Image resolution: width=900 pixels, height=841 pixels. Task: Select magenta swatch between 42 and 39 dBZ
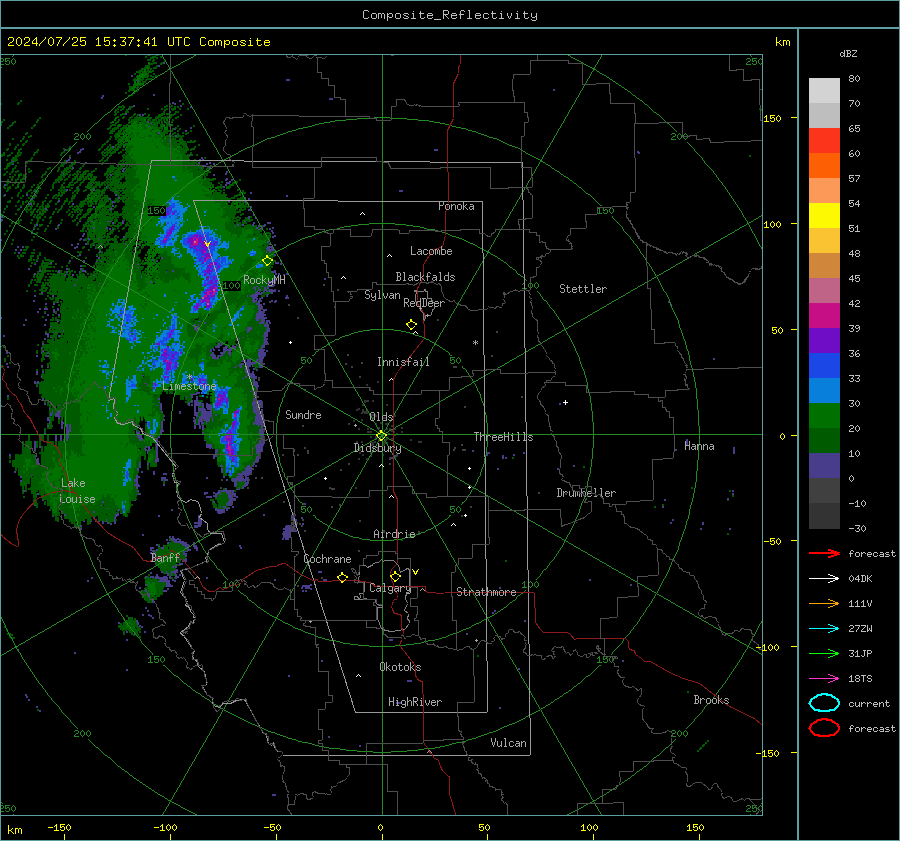point(824,316)
